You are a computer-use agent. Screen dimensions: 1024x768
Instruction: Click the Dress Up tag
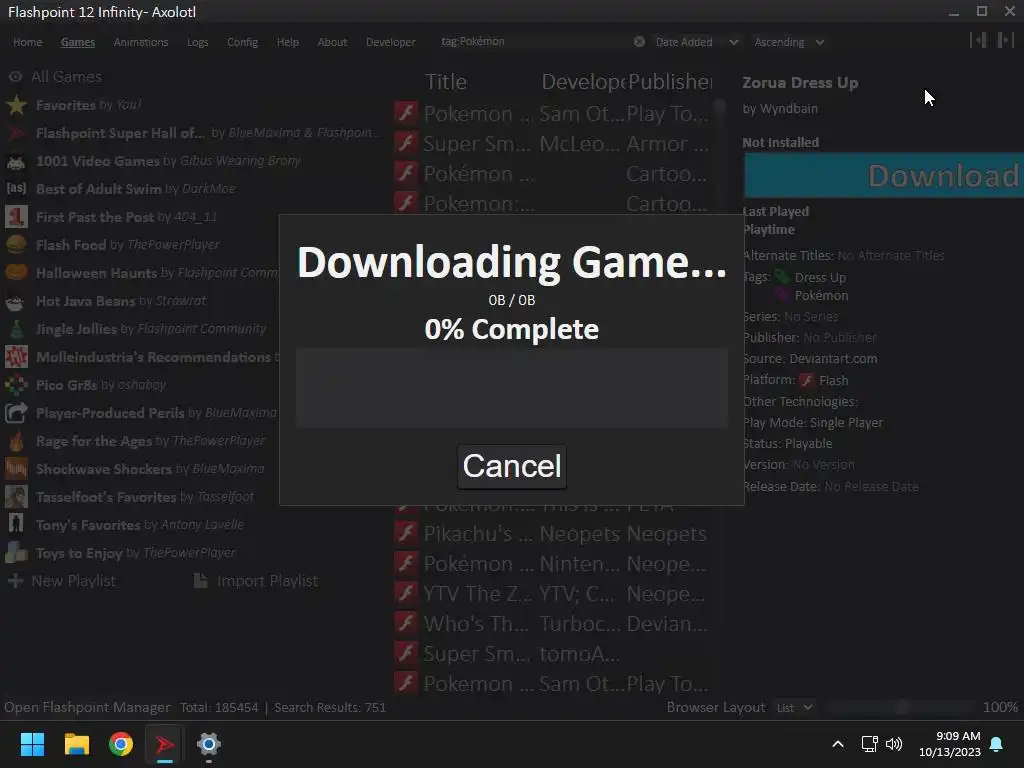coord(820,278)
